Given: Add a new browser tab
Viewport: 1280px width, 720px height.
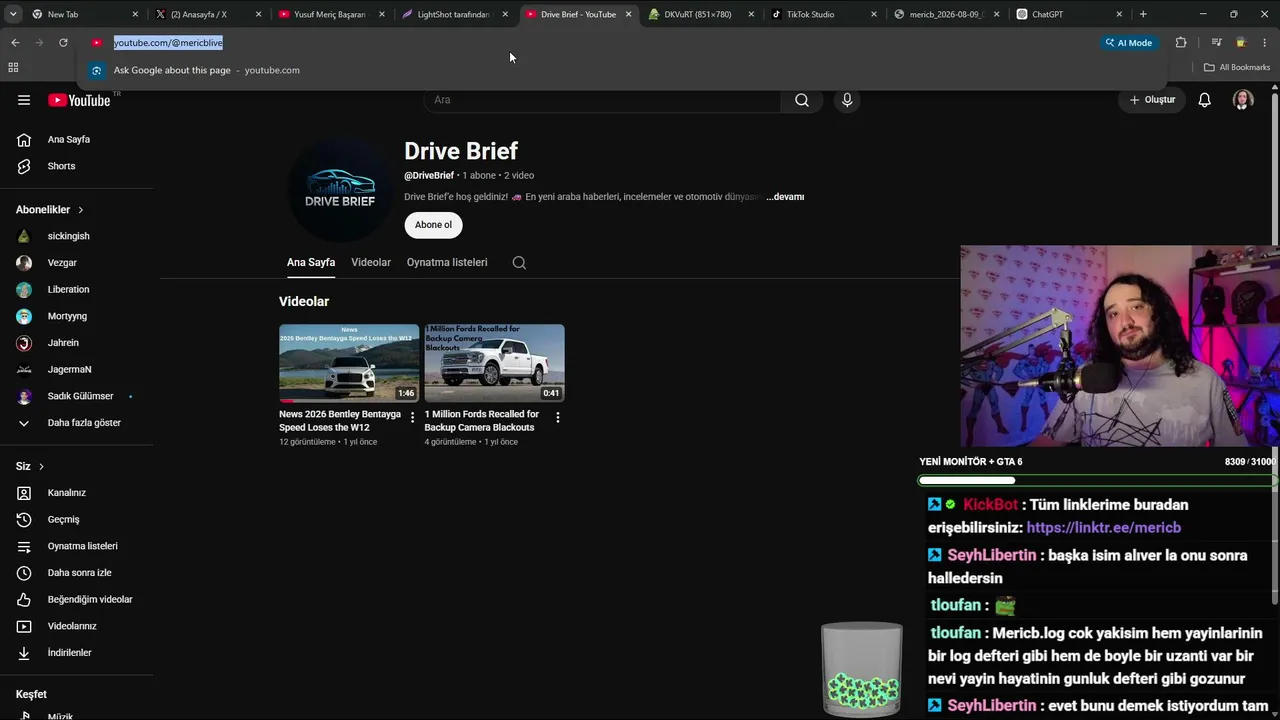Looking at the screenshot, I should tap(1143, 14).
